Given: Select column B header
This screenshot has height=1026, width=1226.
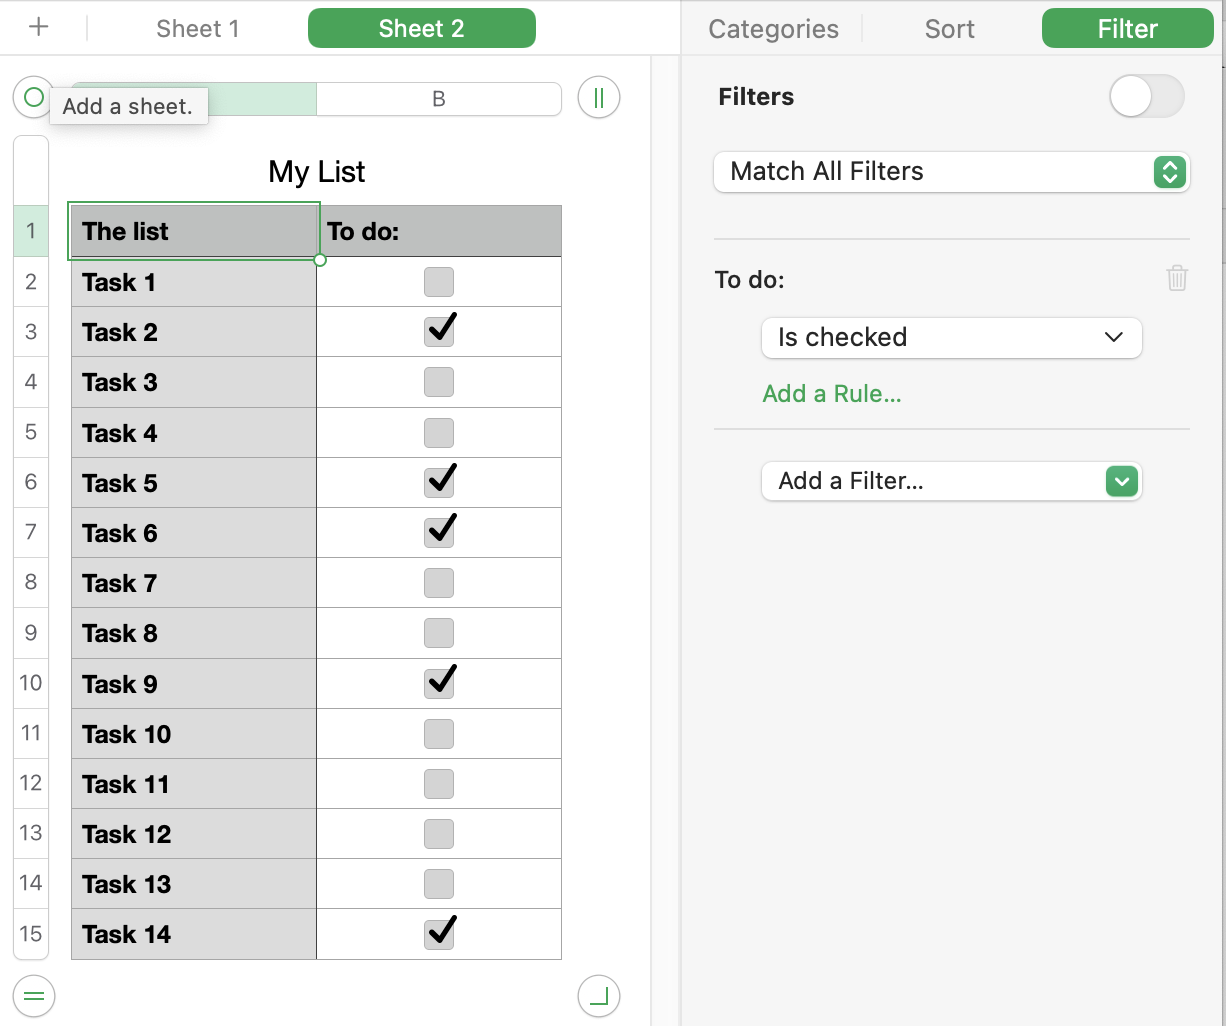Looking at the screenshot, I should (x=438, y=99).
